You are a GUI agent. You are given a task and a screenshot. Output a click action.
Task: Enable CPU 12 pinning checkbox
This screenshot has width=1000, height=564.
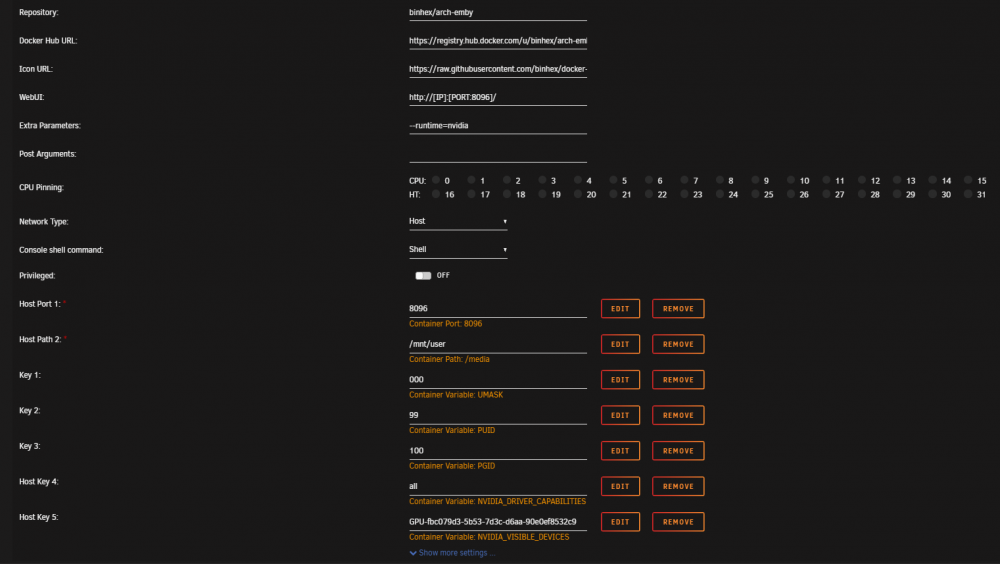click(x=862, y=181)
